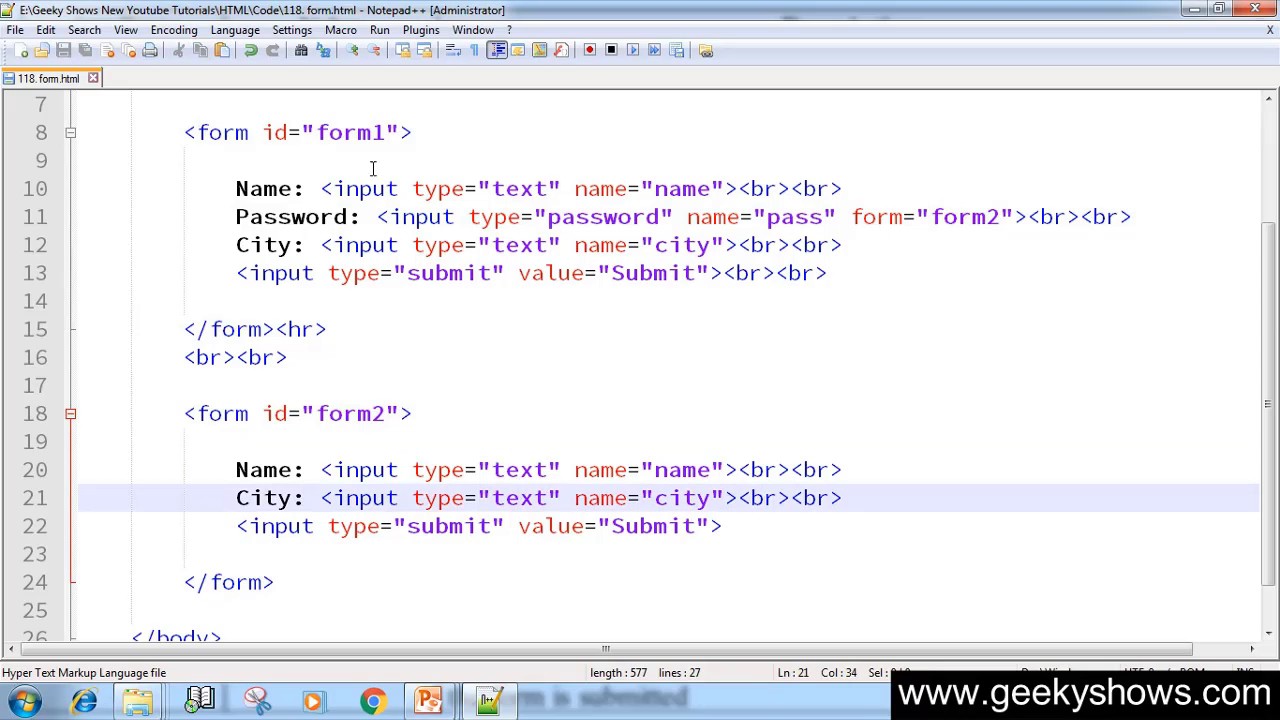
Task: Click the Zoom In toolbar icon
Action: [352, 50]
